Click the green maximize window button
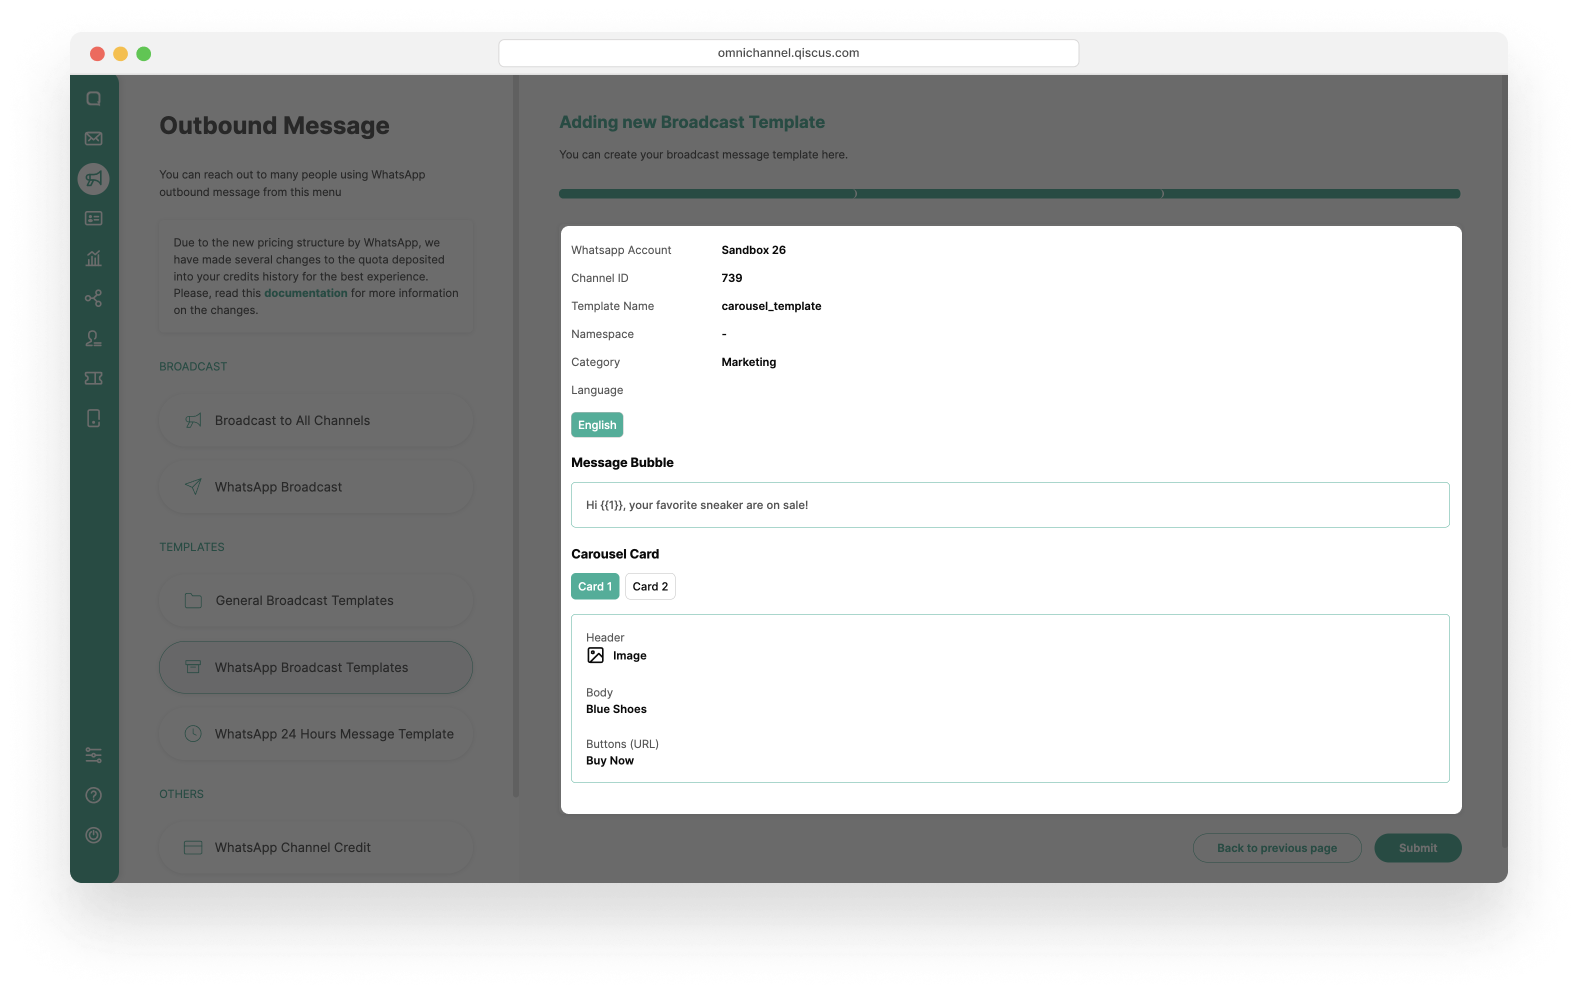The height and width of the screenshot is (992, 1578). click(144, 54)
